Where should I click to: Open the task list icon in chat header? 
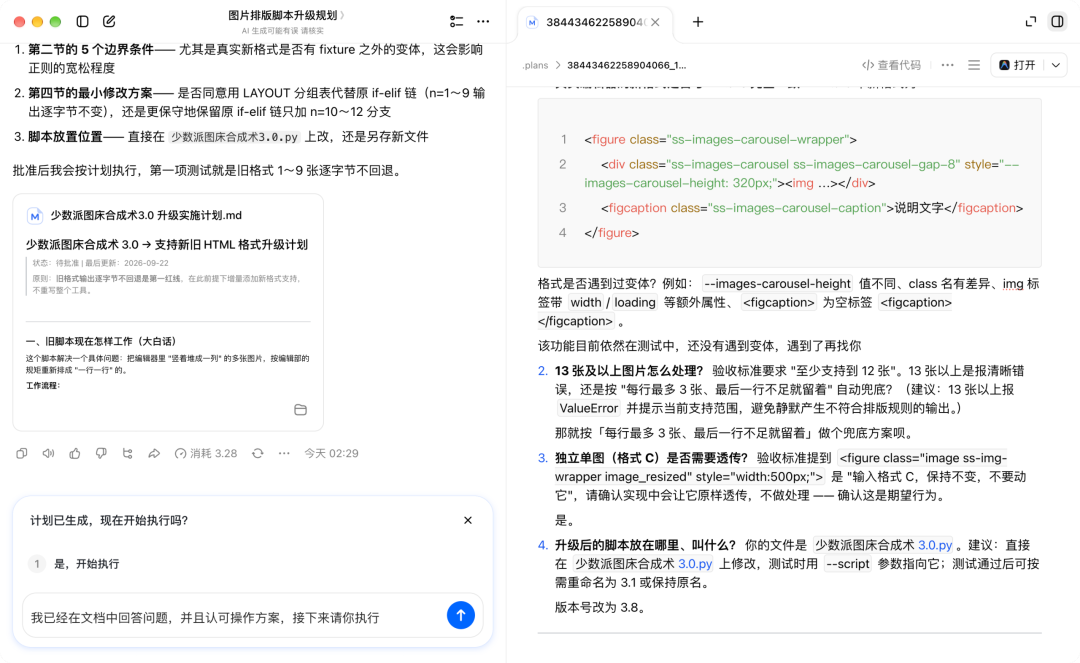(x=456, y=21)
